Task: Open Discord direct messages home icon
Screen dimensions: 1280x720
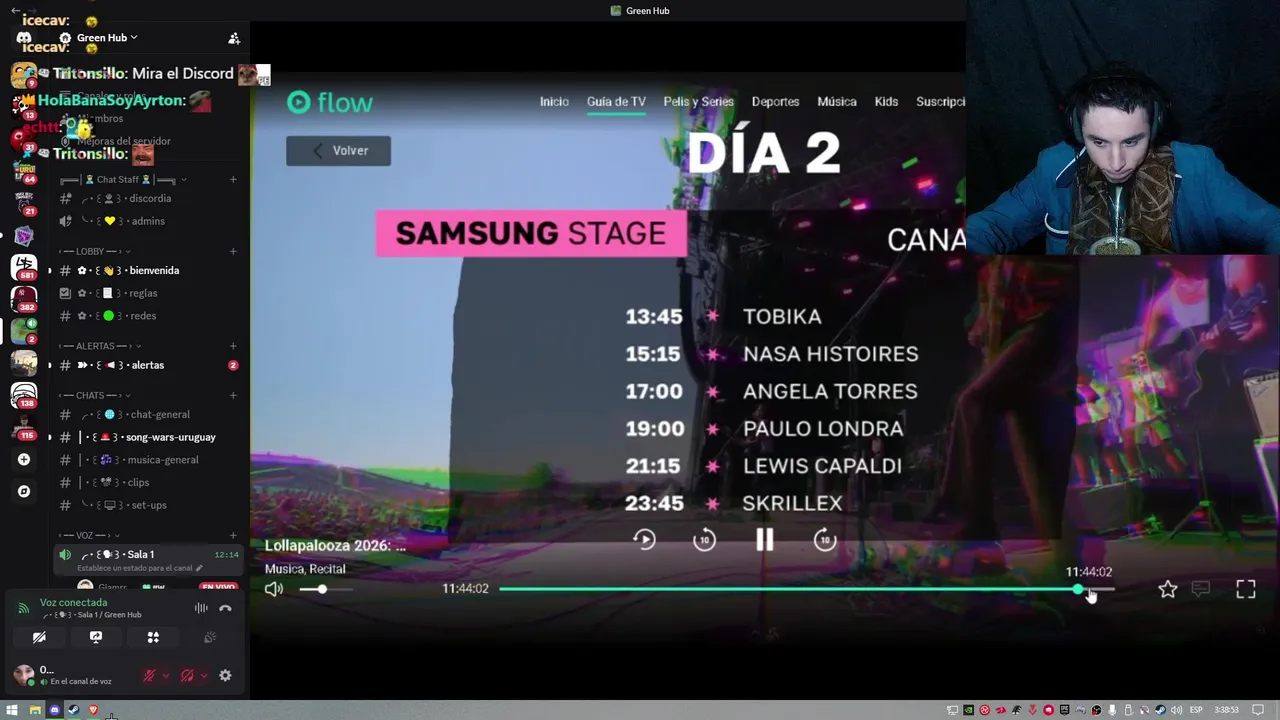Action: tap(24, 38)
